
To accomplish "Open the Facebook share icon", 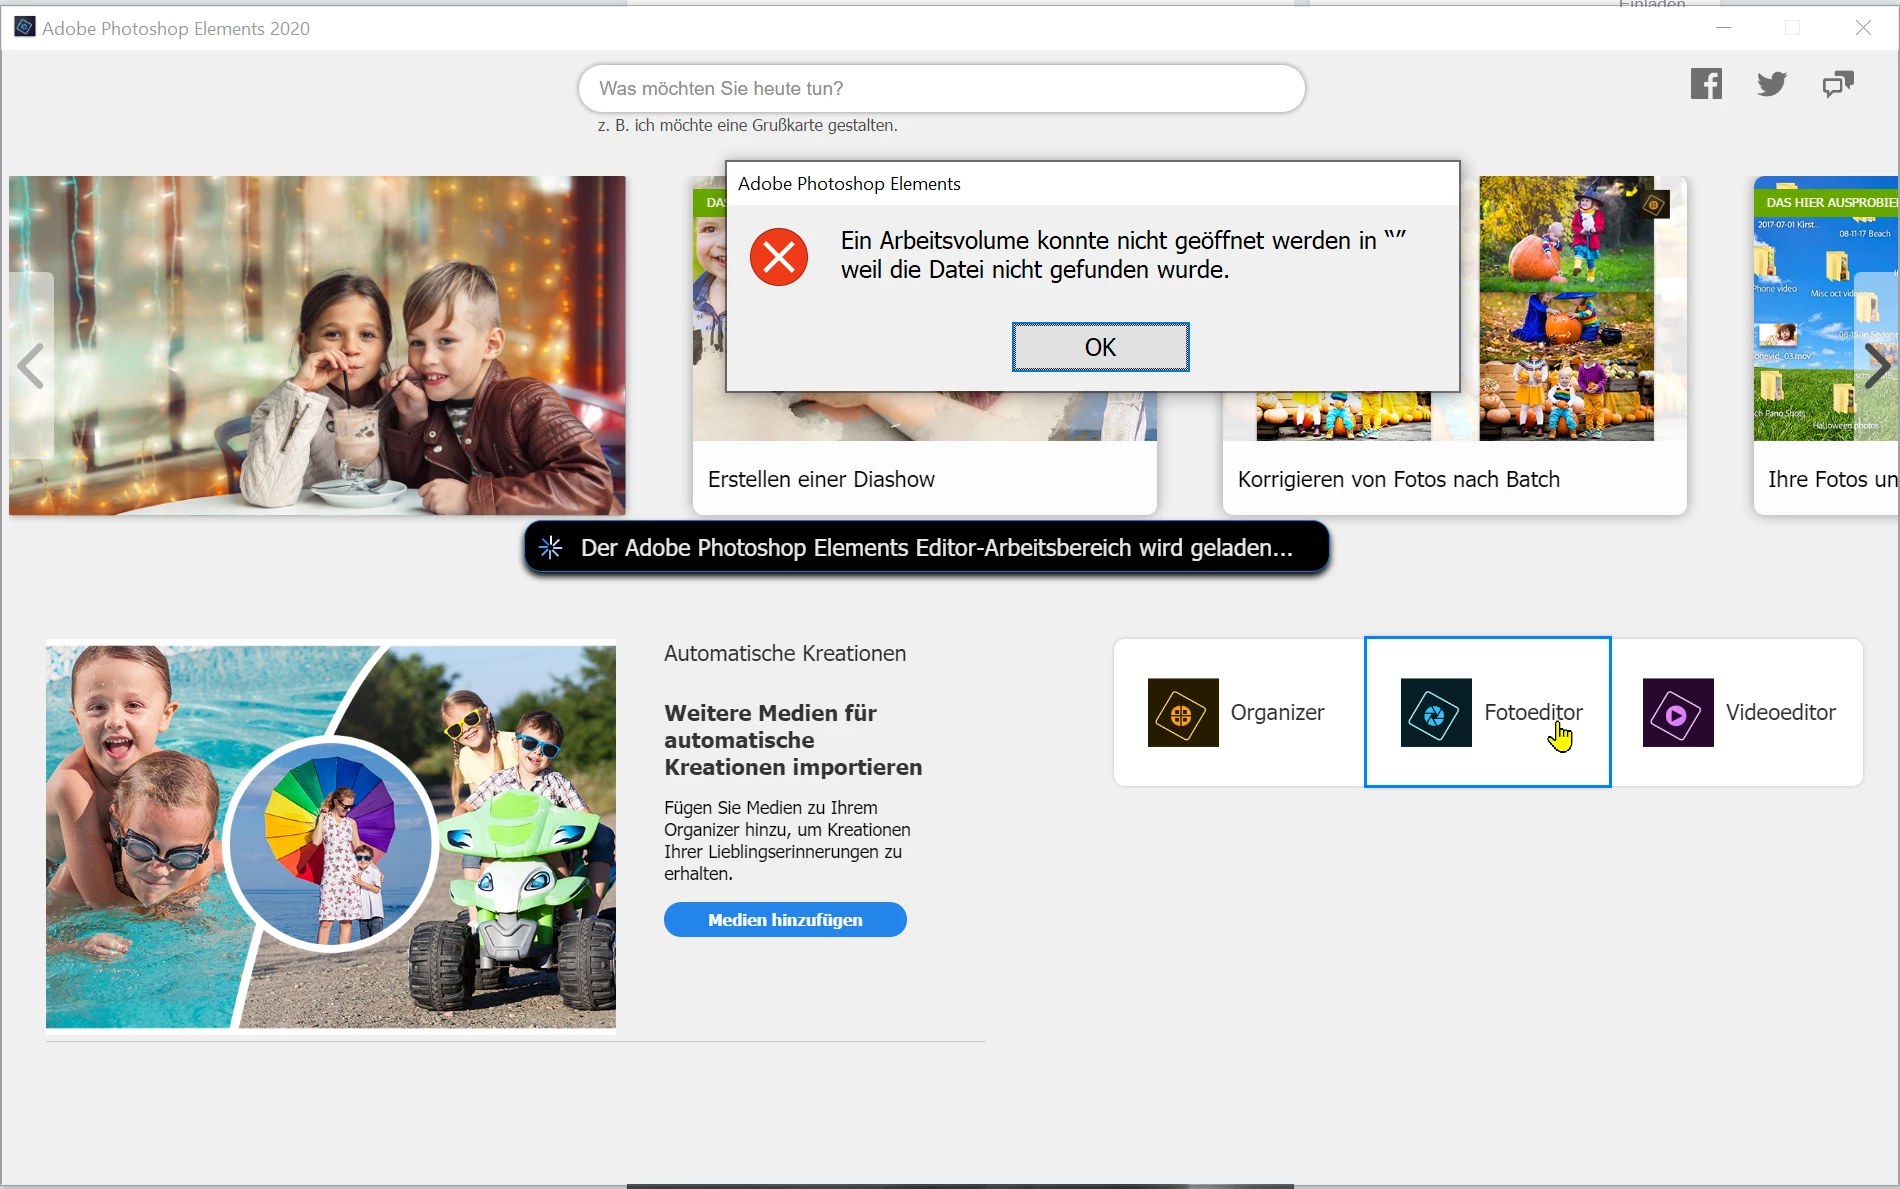I will (x=1706, y=84).
